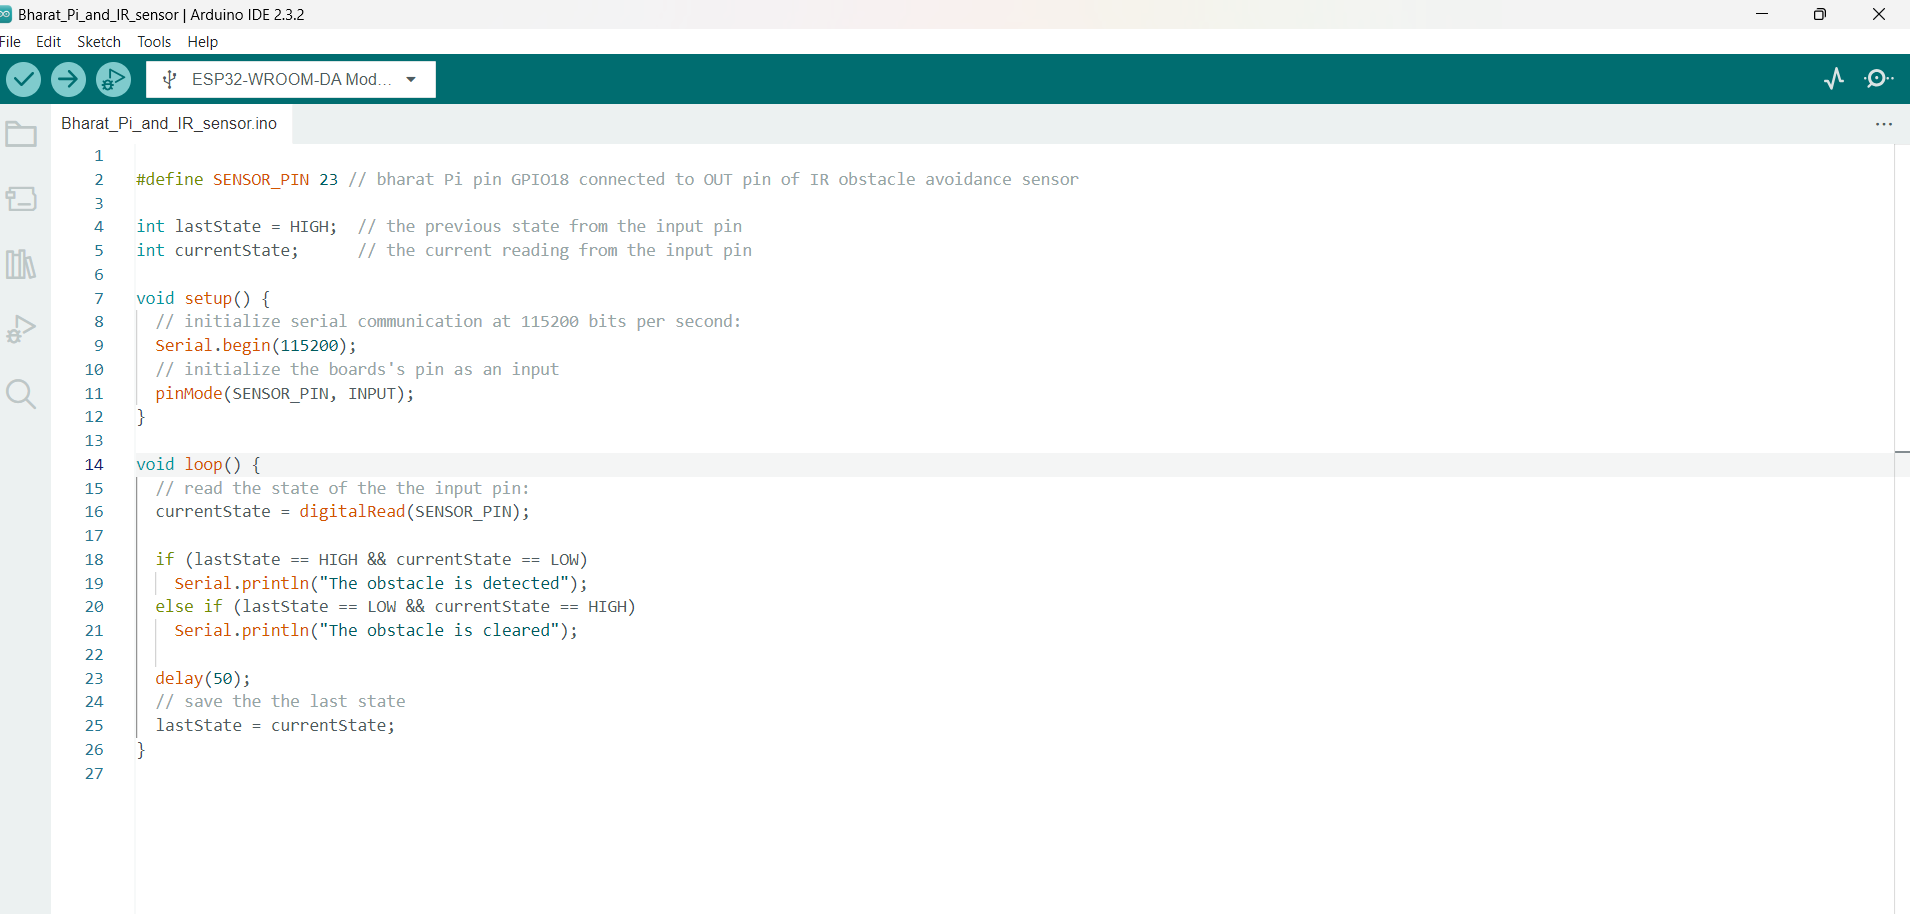The image size is (1910, 914).
Task: Click 'lastState = currentState;' assignment
Action: tap(275, 726)
